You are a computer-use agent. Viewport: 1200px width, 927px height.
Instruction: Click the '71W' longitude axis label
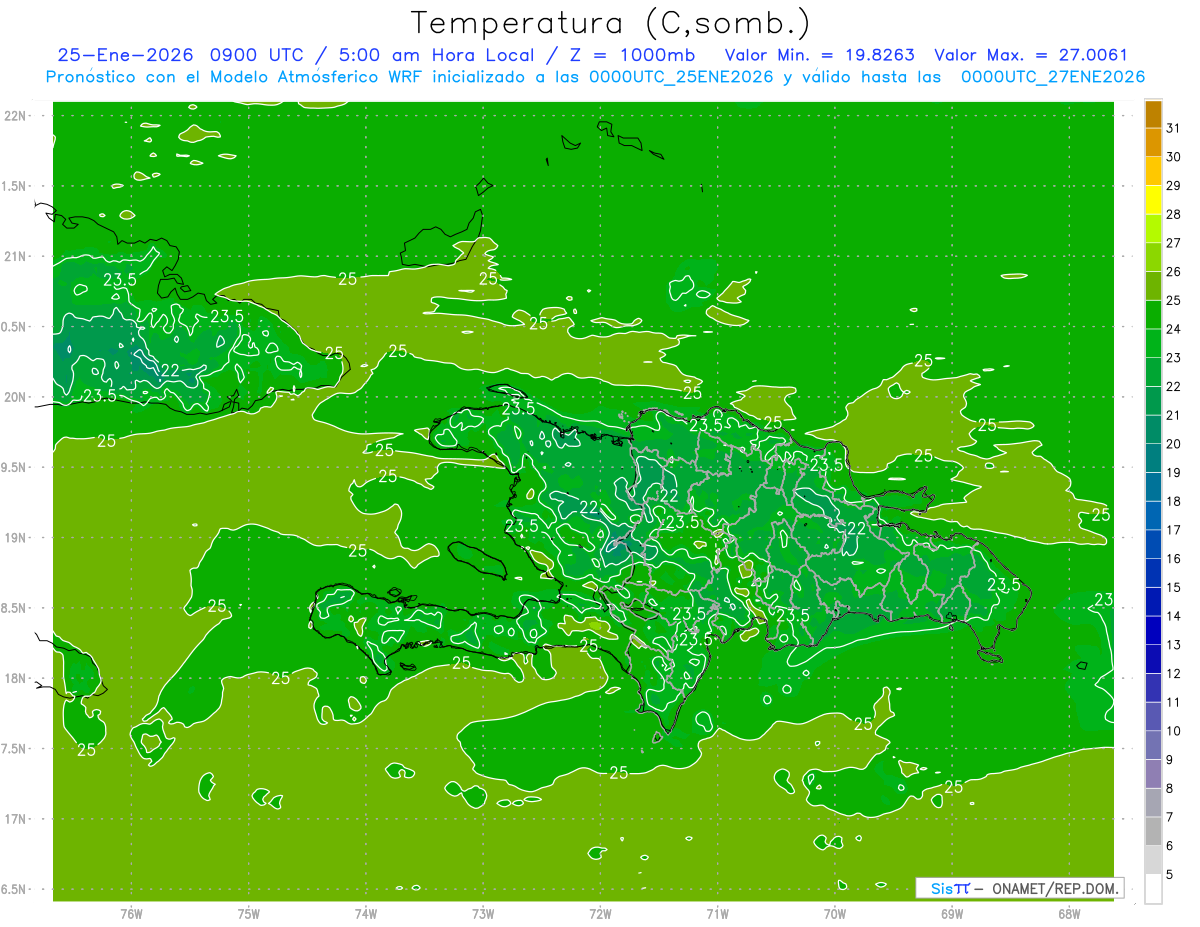(x=717, y=914)
